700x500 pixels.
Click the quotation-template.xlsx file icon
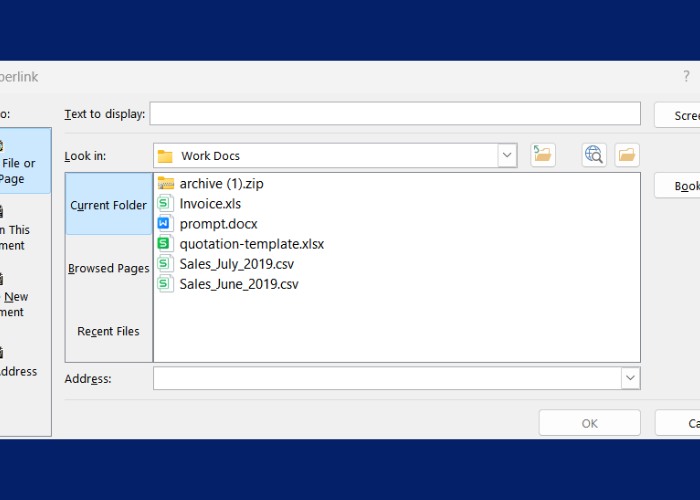tap(165, 244)
